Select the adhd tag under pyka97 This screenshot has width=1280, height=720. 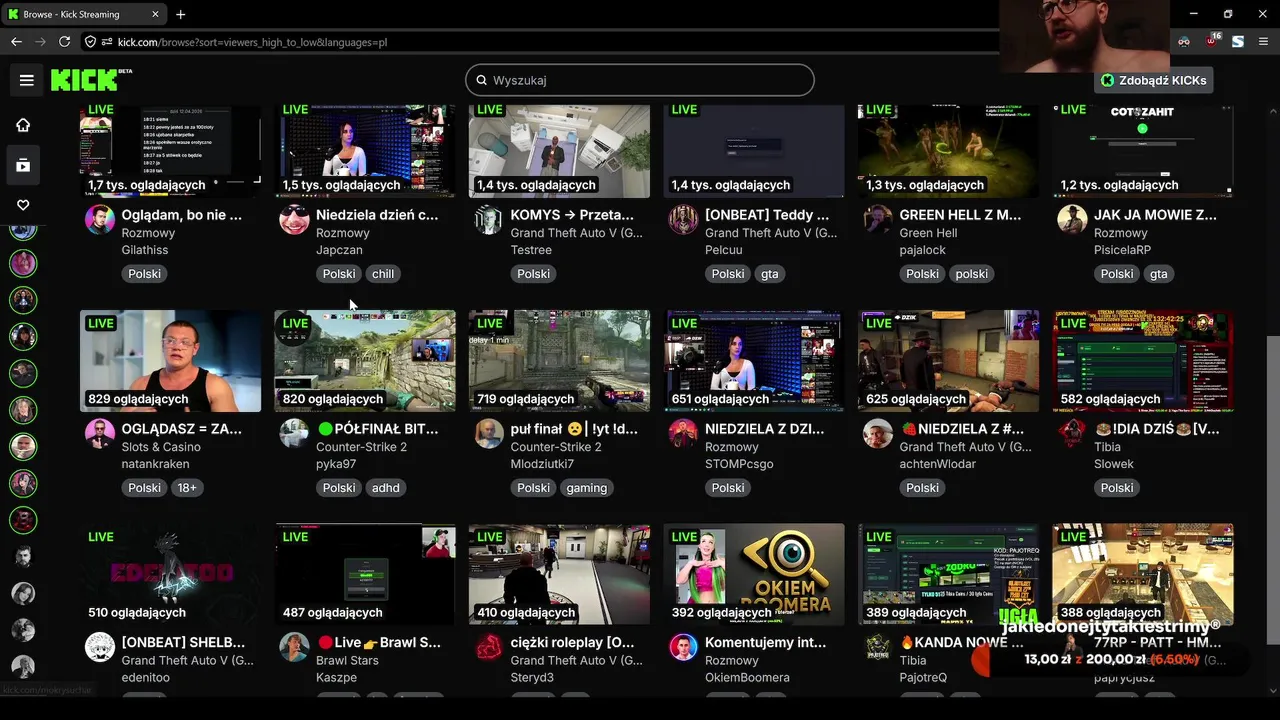[386, 488]
